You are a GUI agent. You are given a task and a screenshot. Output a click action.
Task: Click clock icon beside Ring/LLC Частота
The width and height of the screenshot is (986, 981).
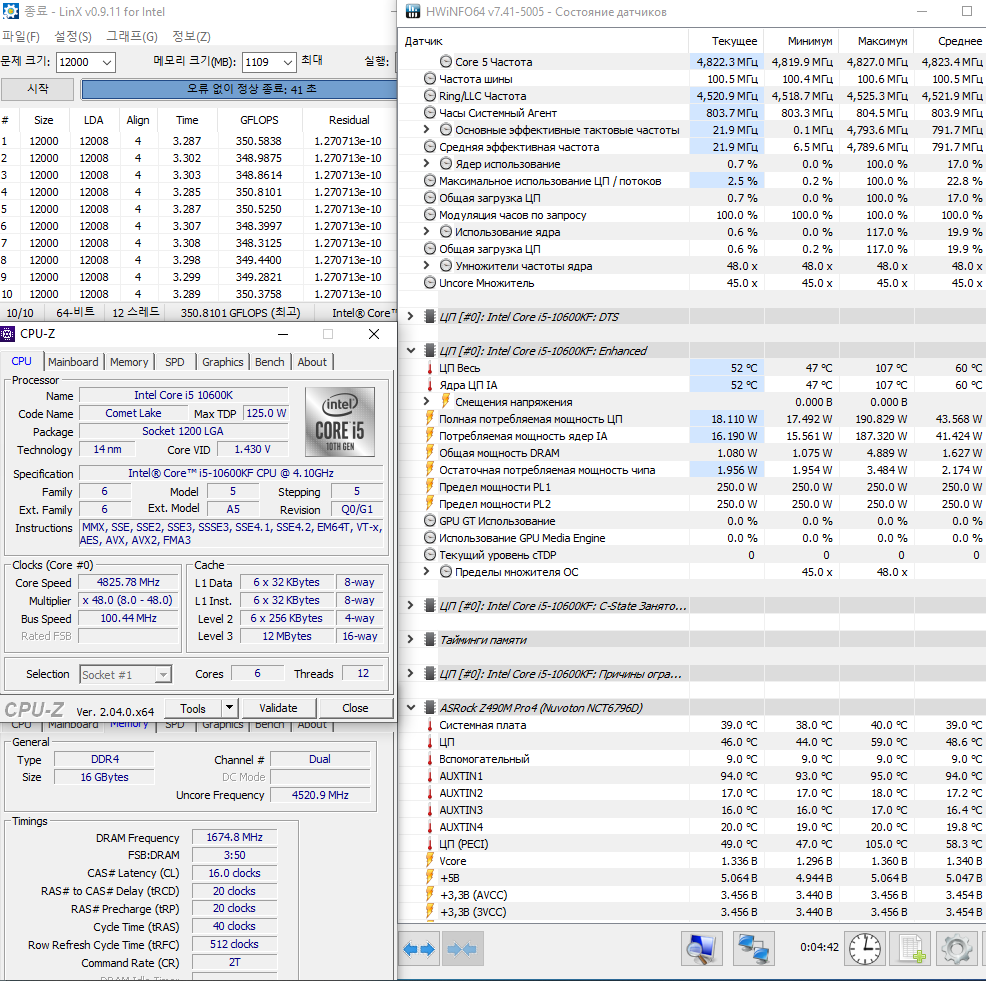click(430, 96)
